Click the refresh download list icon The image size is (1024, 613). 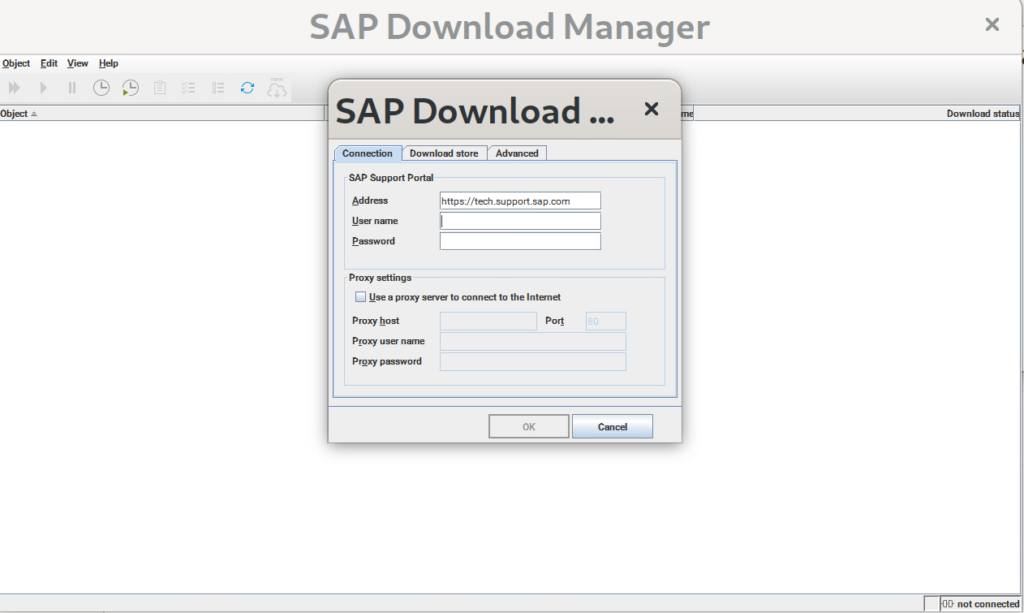(247, 88)
